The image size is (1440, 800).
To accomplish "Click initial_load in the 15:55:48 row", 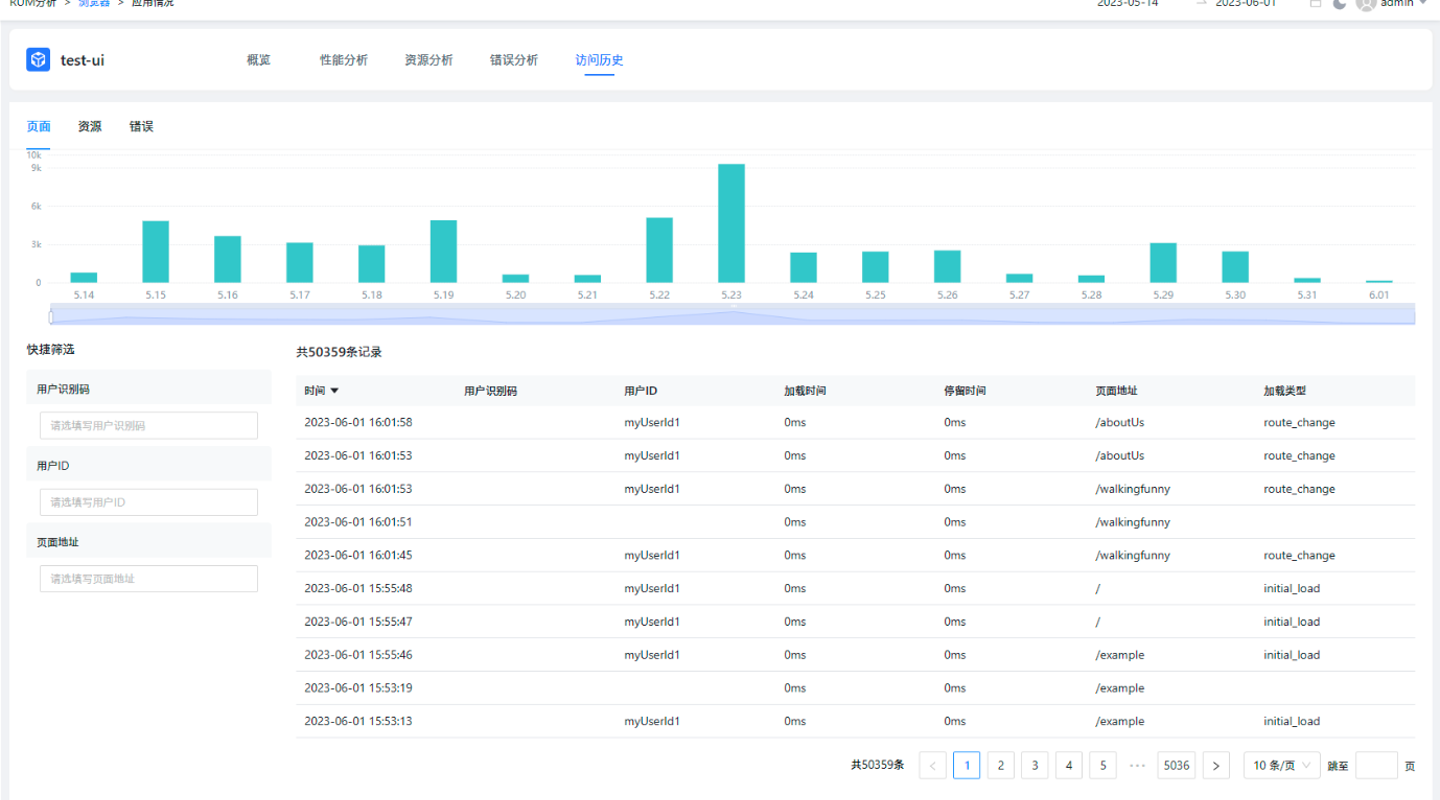I will [x=1292, y=588].
